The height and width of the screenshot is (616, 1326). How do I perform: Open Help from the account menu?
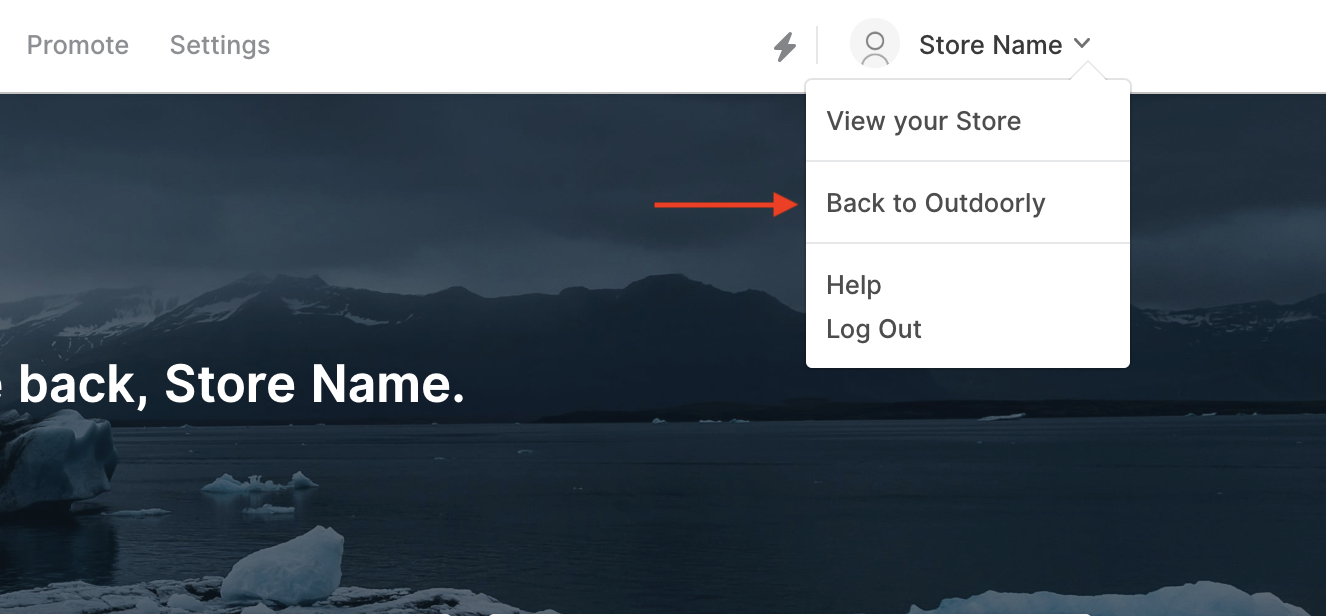pos(853,285)
